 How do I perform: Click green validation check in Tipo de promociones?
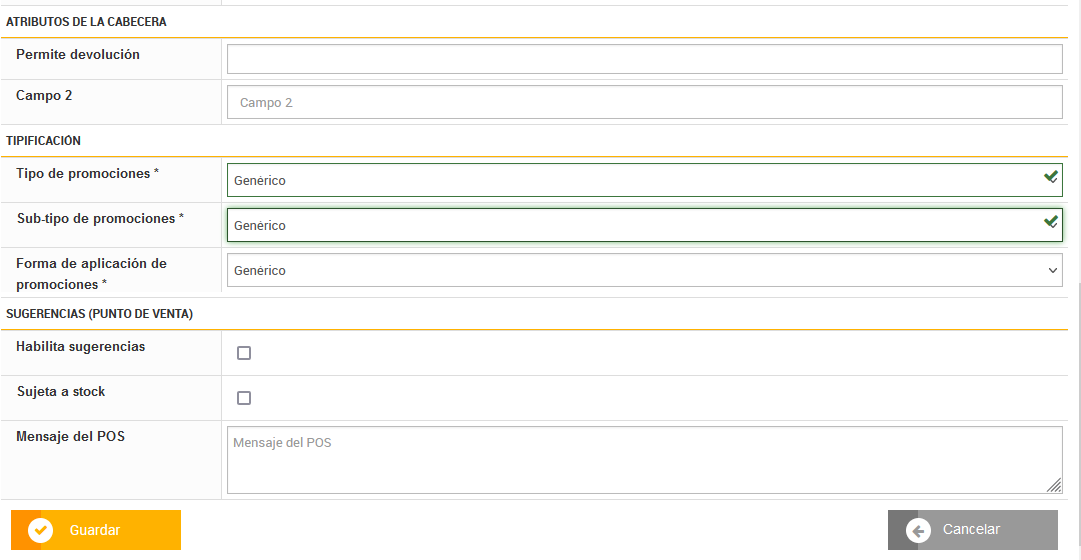coord(1051,177)
